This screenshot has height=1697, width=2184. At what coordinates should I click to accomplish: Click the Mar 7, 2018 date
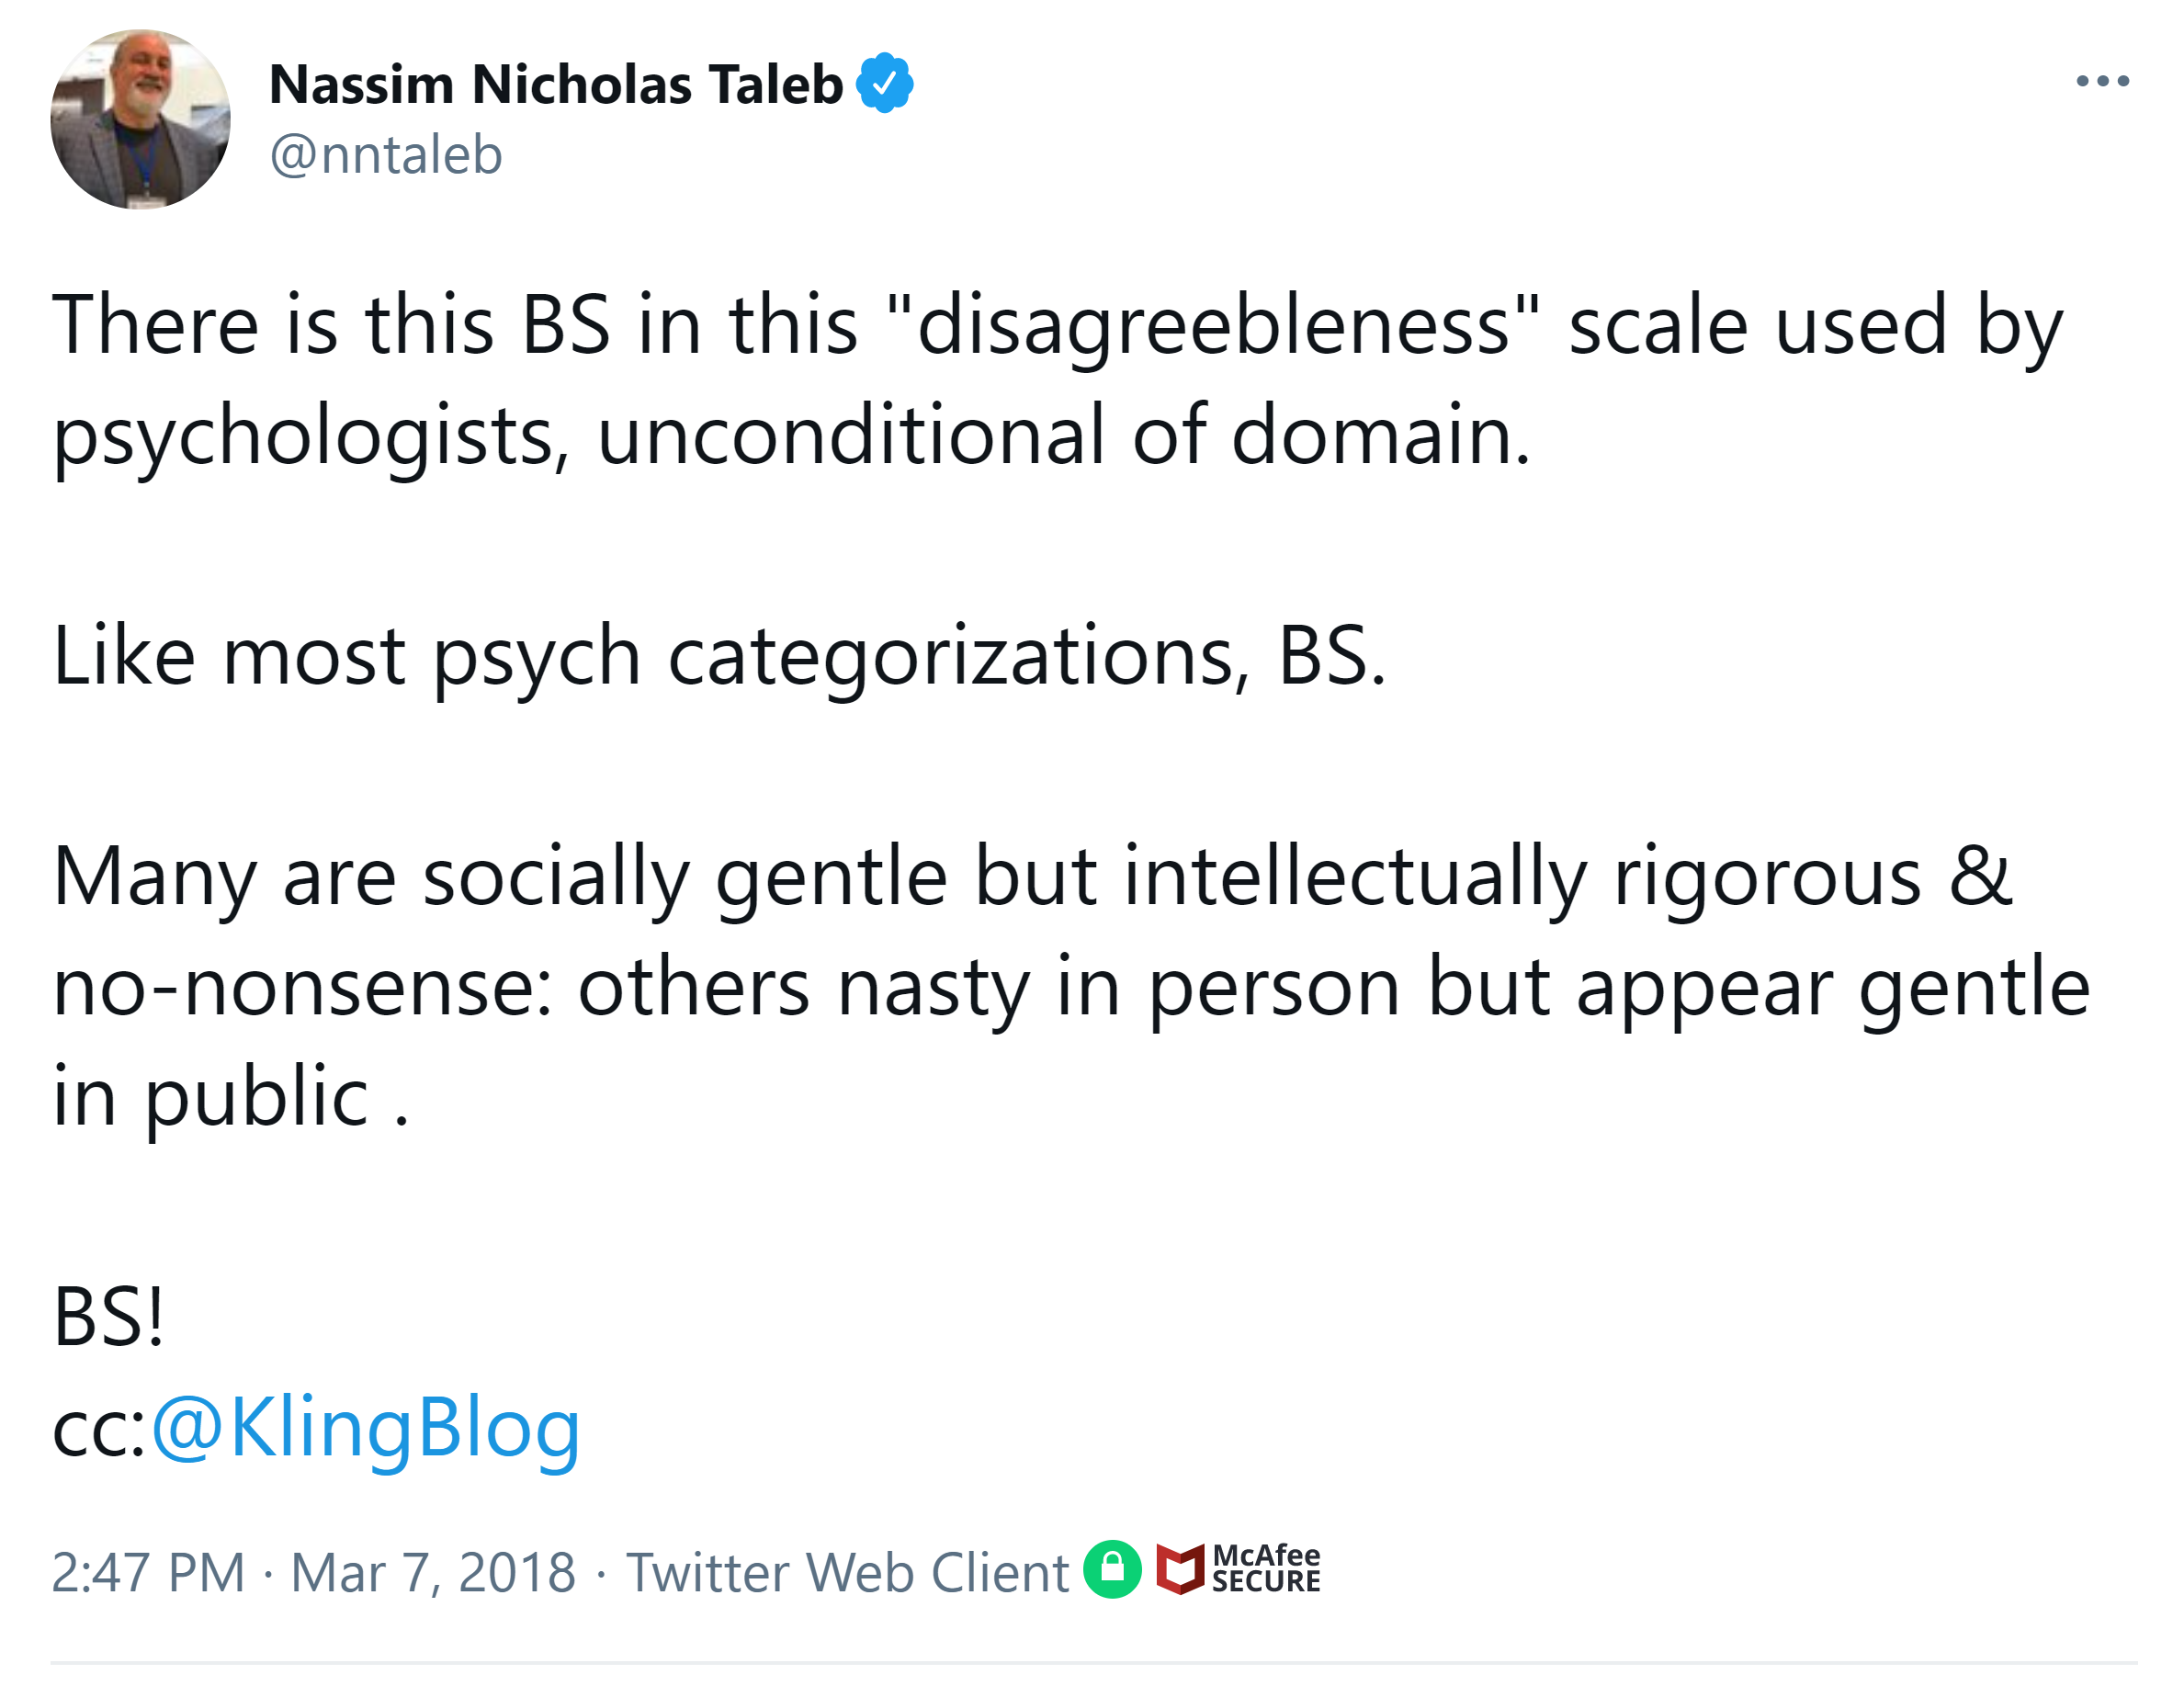pos(433,1572)
